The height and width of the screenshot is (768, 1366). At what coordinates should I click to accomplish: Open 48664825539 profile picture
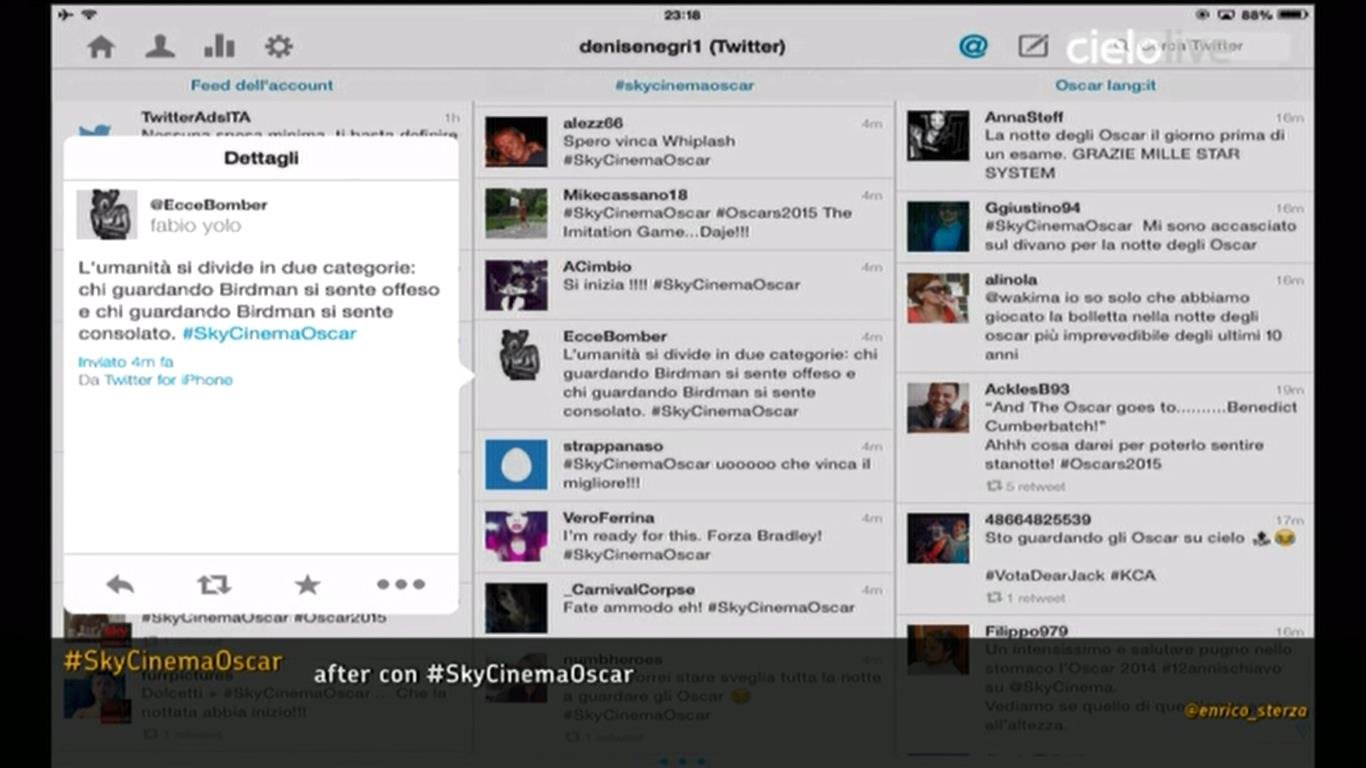[x=938, y=538]
